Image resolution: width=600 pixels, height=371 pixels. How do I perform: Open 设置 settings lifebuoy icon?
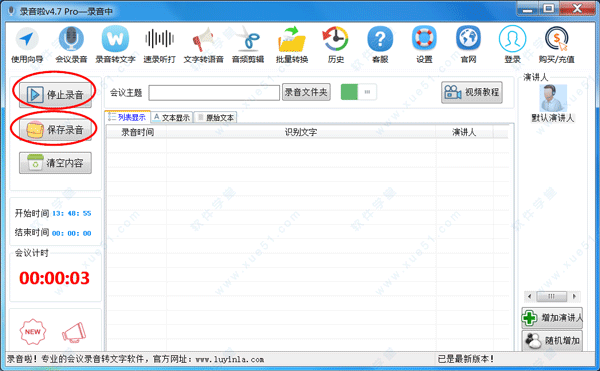click(x=424, y=45)
